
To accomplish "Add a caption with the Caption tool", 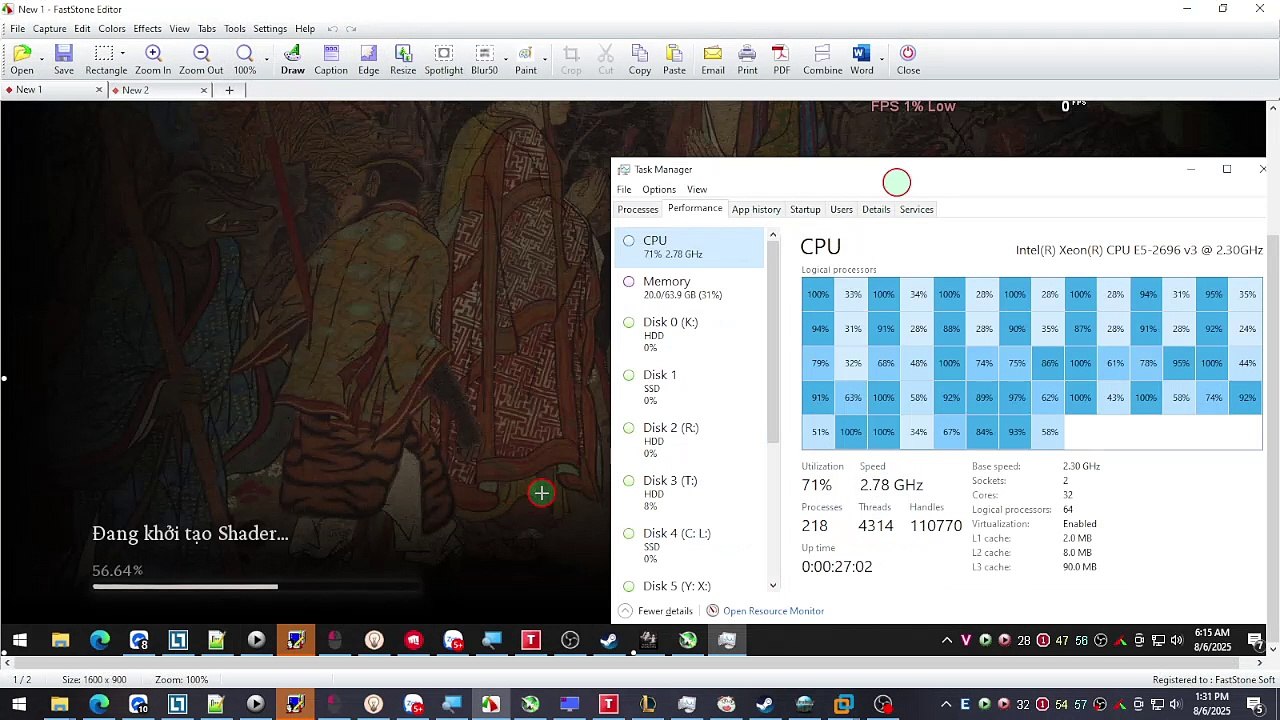I will pyautogui.click(x=331, y=60).
